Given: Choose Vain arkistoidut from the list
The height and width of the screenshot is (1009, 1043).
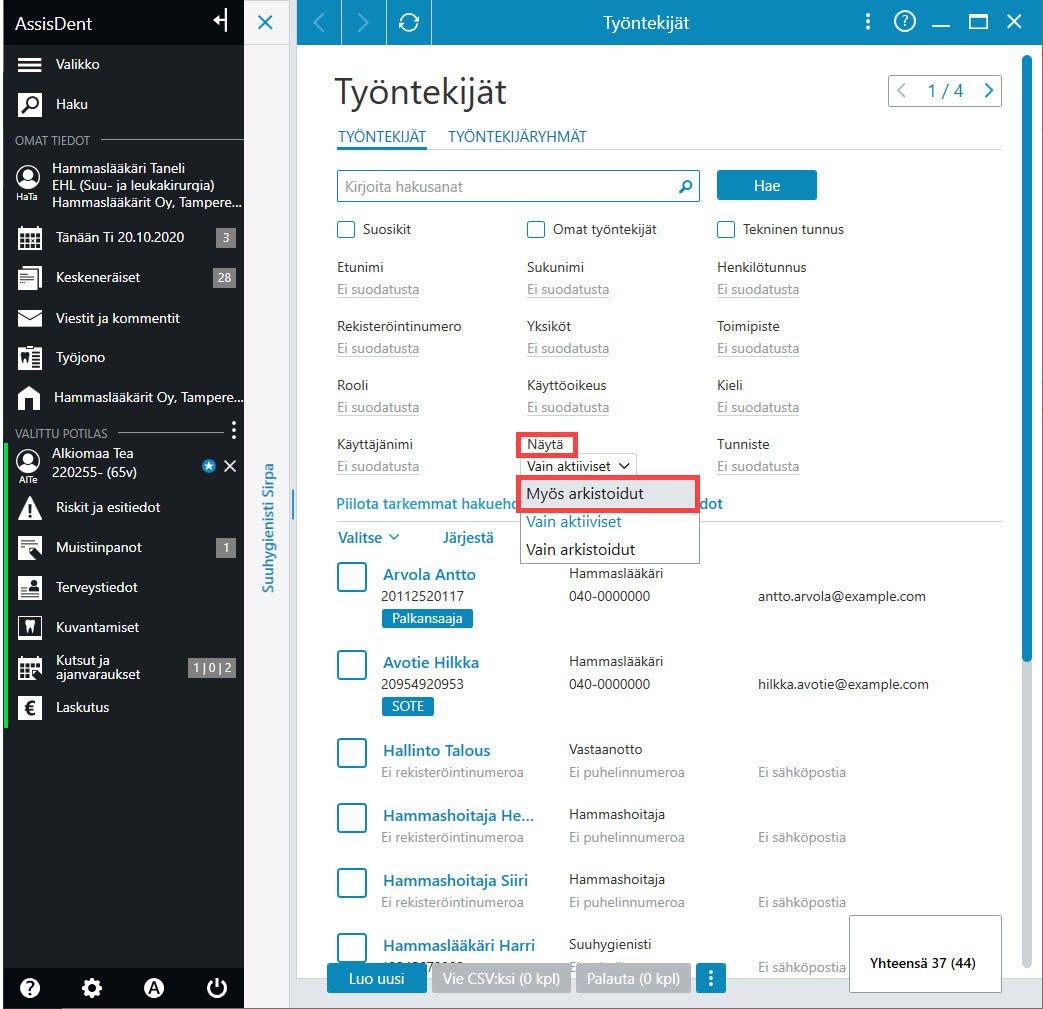Looking at the screenshot, I should click(x=609, y=549).
